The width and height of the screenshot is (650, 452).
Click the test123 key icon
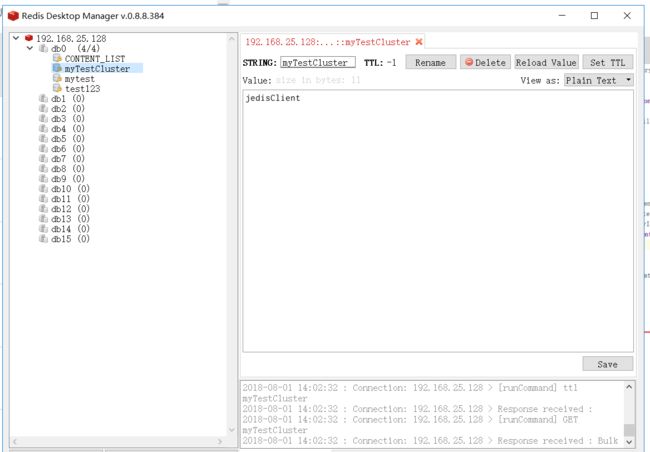(x=57, y=88)
